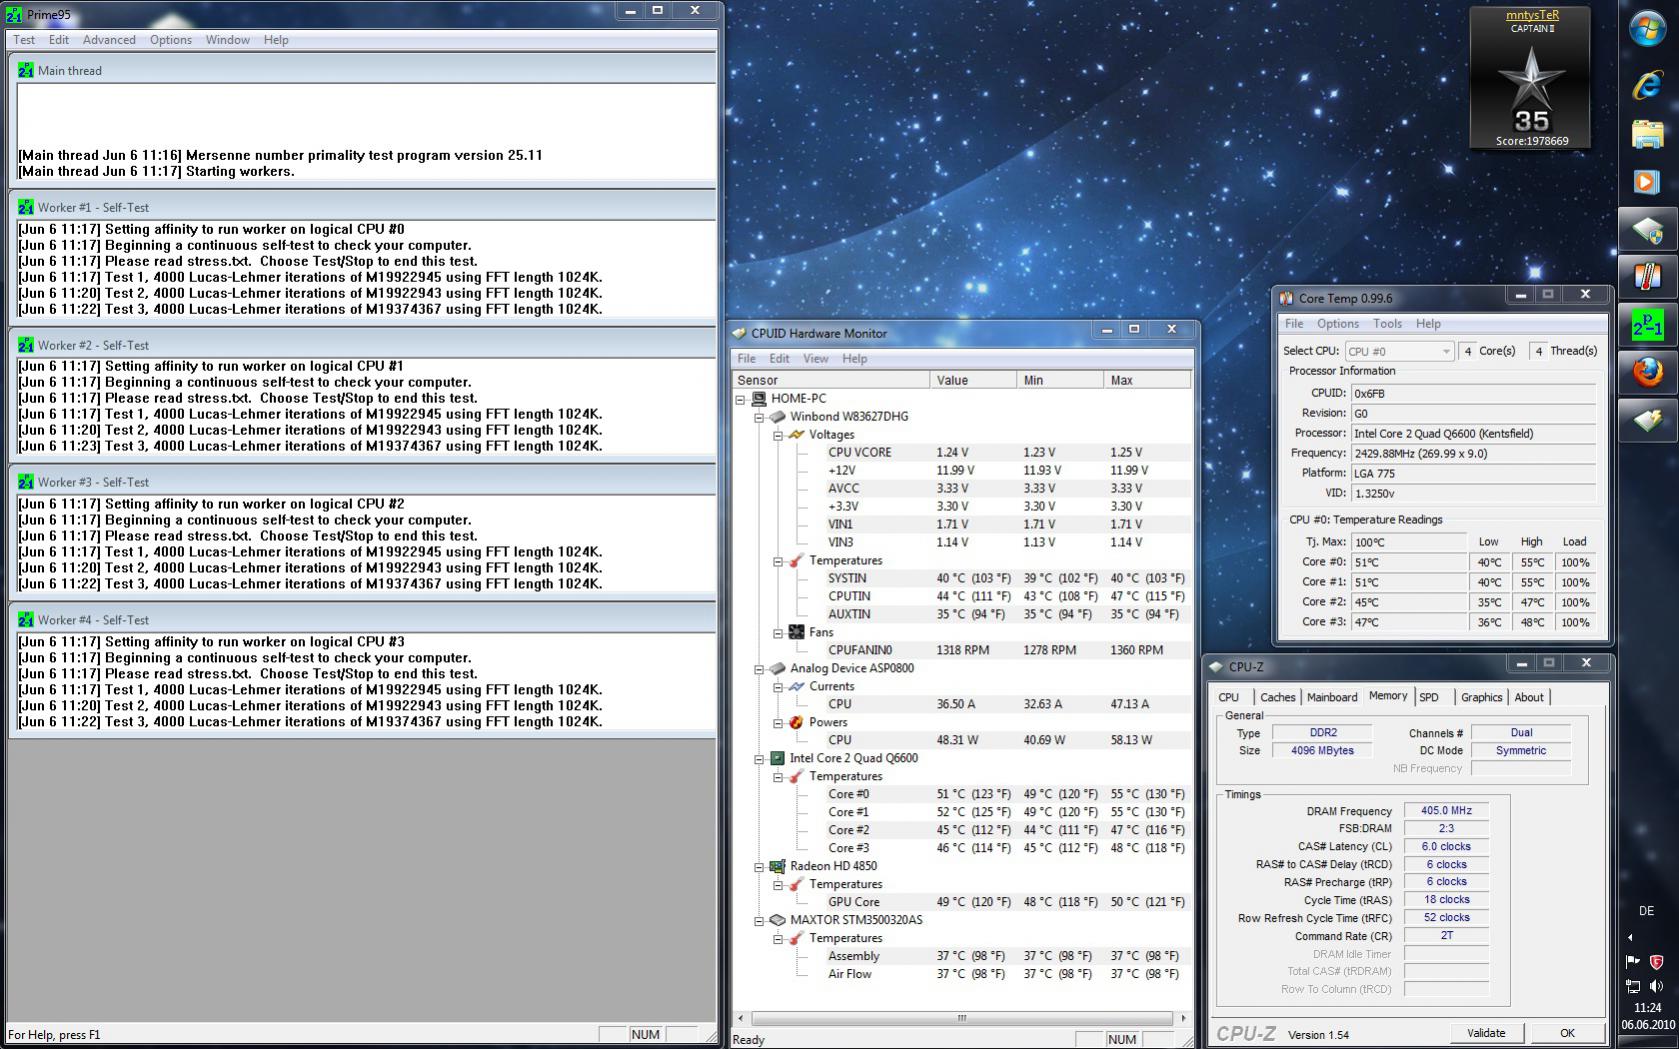The width and height of the screenshot is (1679, 1049).
Task: Open Windows Explorer folder icon in taskbar
Action: pos(1647,134)
